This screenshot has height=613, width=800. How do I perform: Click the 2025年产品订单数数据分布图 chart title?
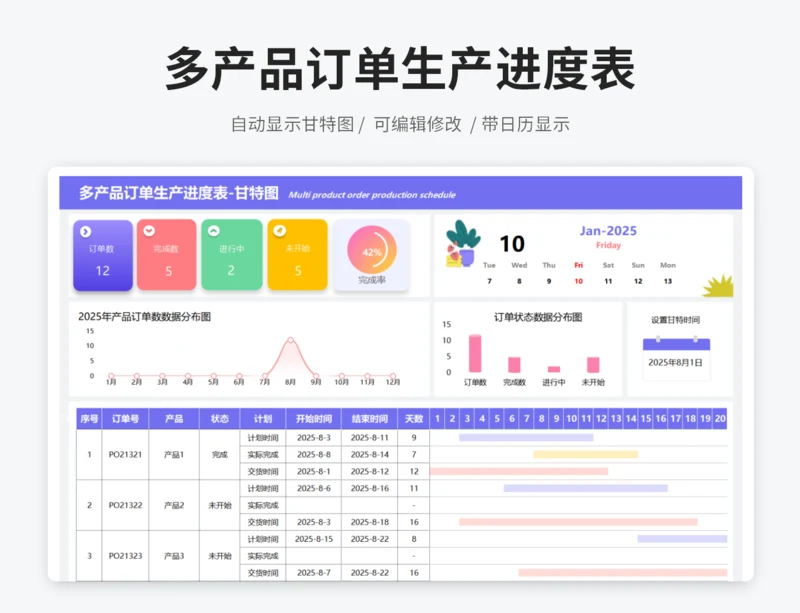tap(144, 316)
